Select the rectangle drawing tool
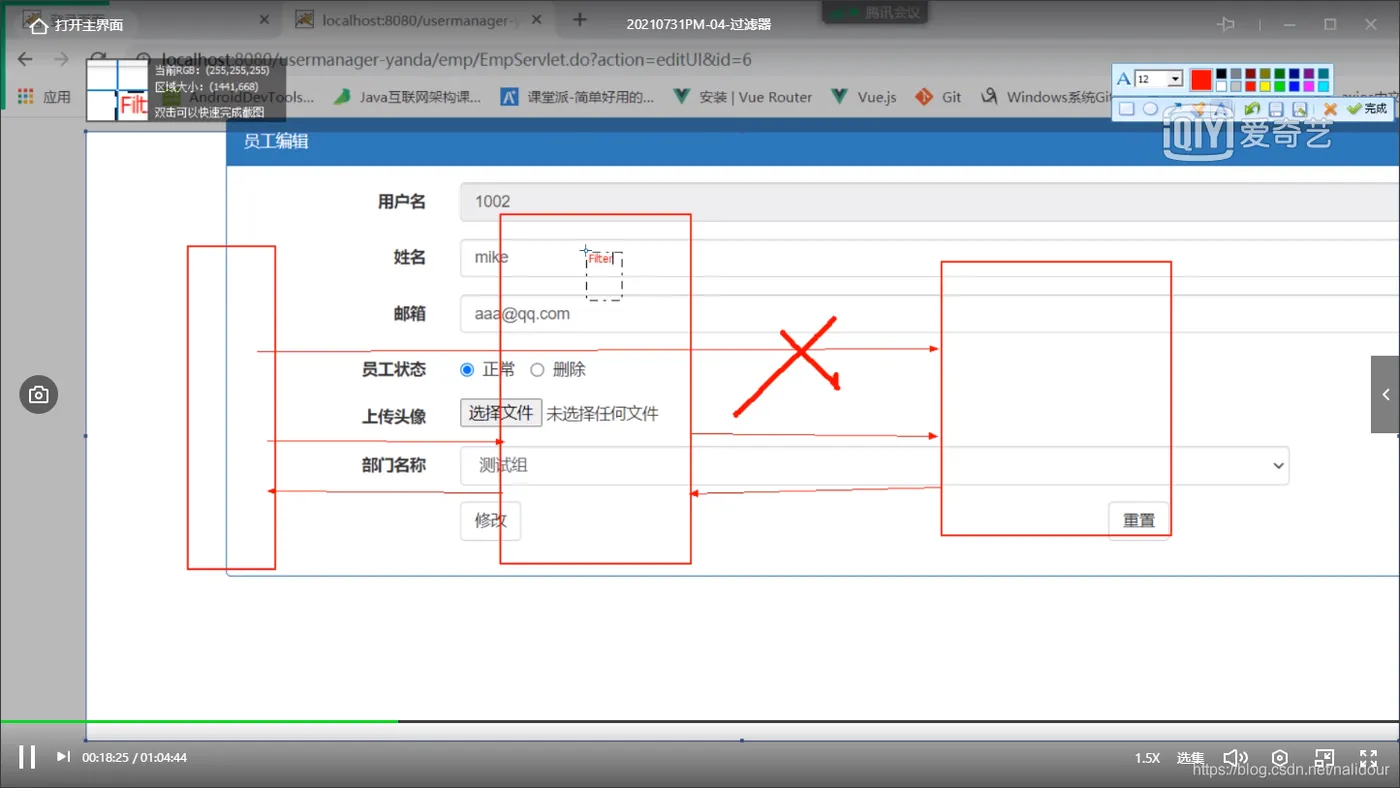 coord(1126,109)
